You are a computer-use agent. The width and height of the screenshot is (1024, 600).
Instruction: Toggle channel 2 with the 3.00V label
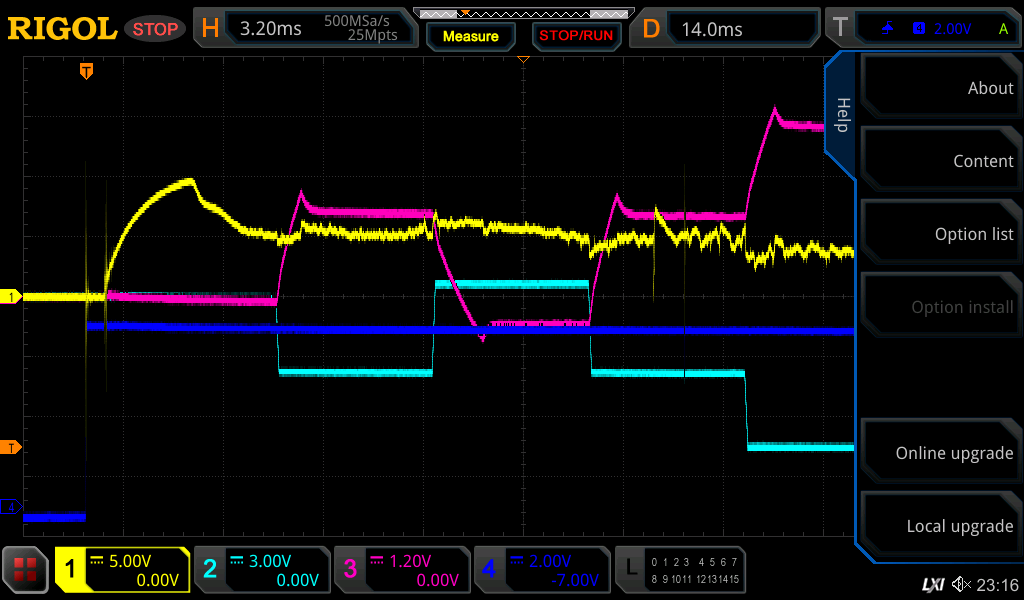click(x=261, y=570)
